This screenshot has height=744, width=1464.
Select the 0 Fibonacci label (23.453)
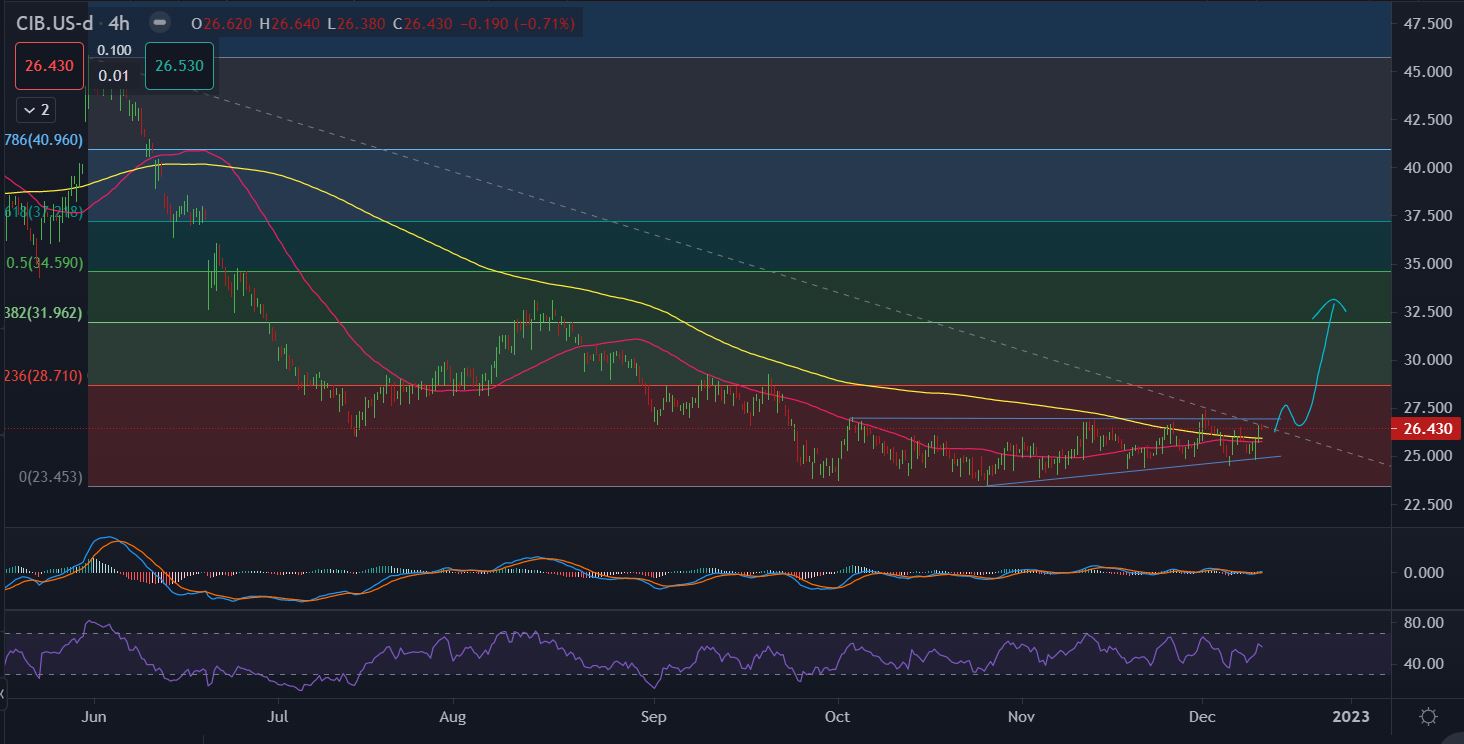point(50,477)
